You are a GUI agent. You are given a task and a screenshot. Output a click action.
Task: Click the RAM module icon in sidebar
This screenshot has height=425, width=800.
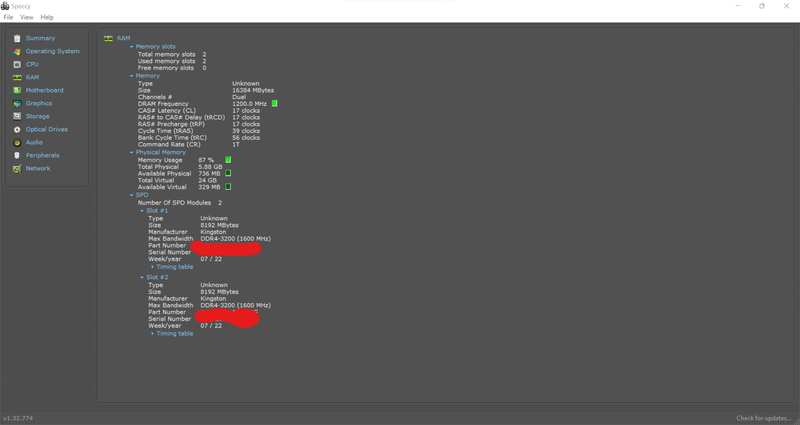[17, 78]
